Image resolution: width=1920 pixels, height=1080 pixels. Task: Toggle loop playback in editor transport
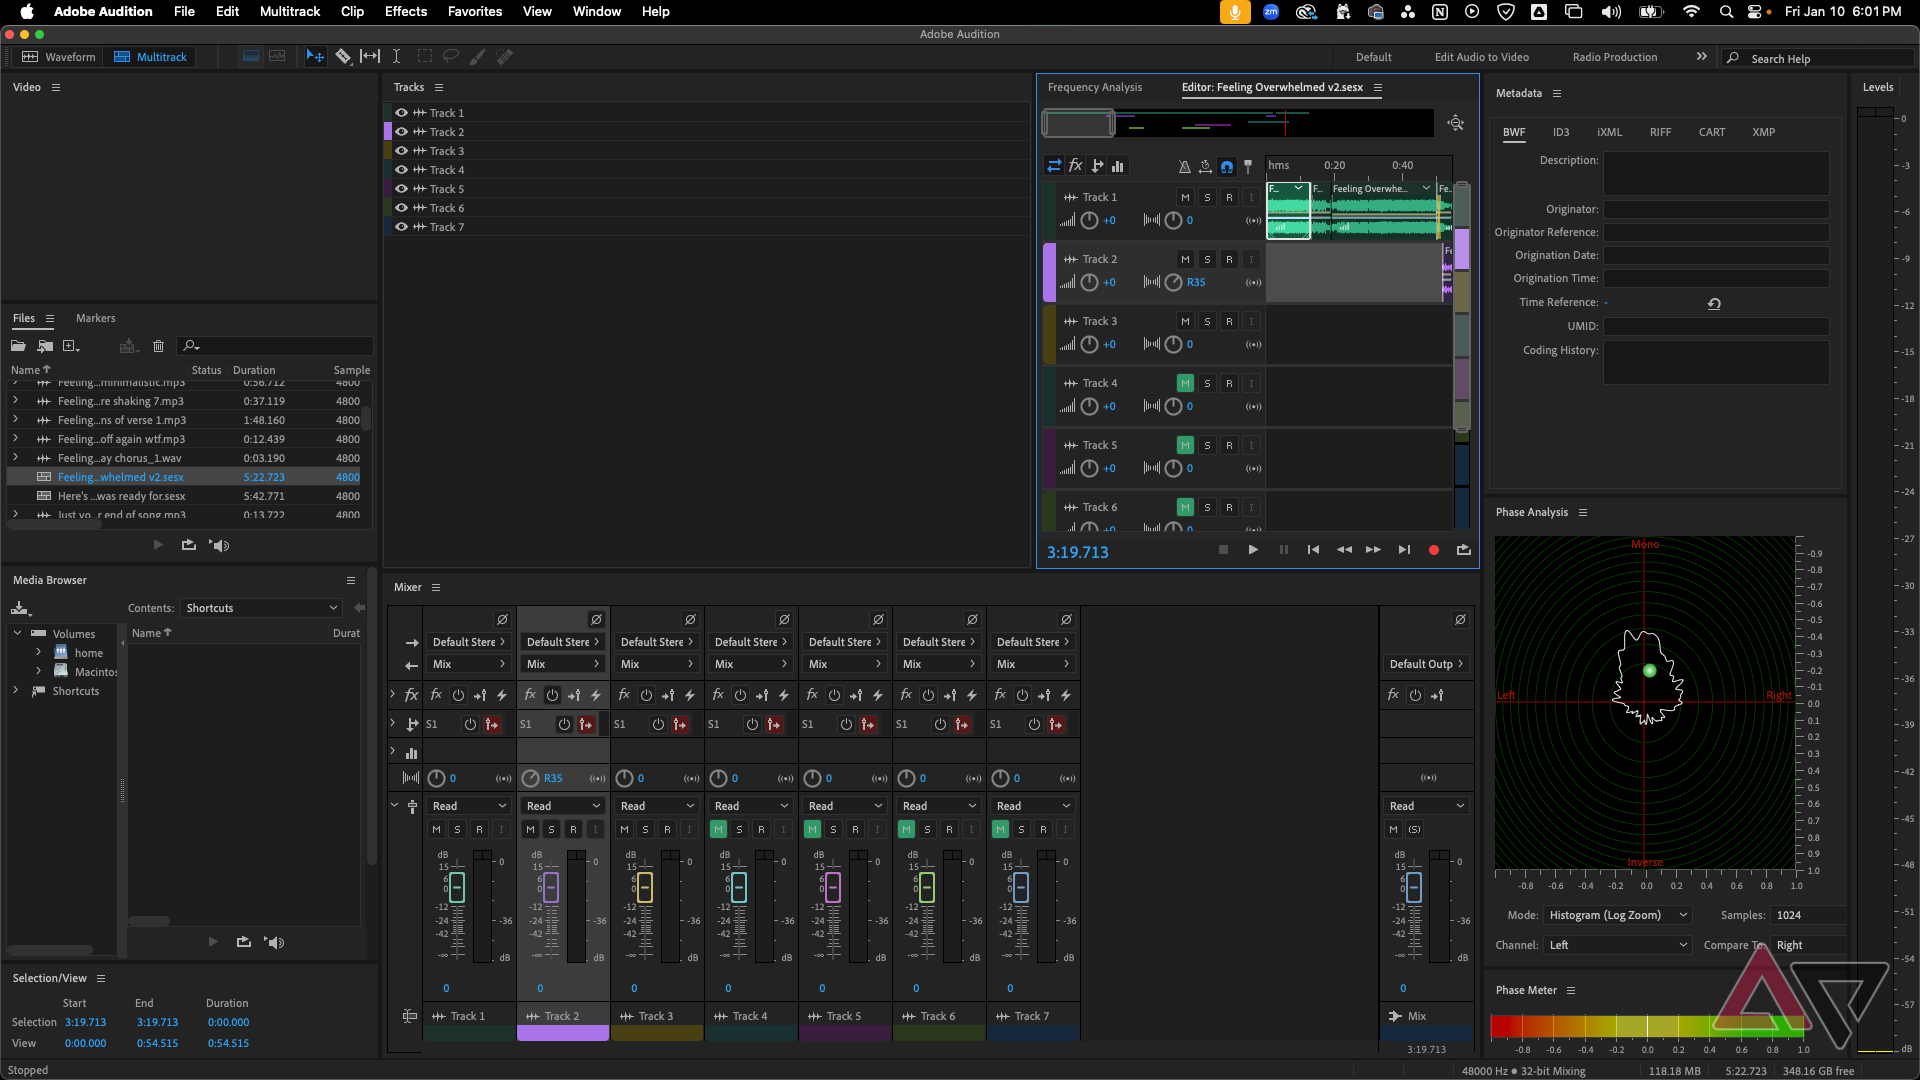pos(1464,550)
